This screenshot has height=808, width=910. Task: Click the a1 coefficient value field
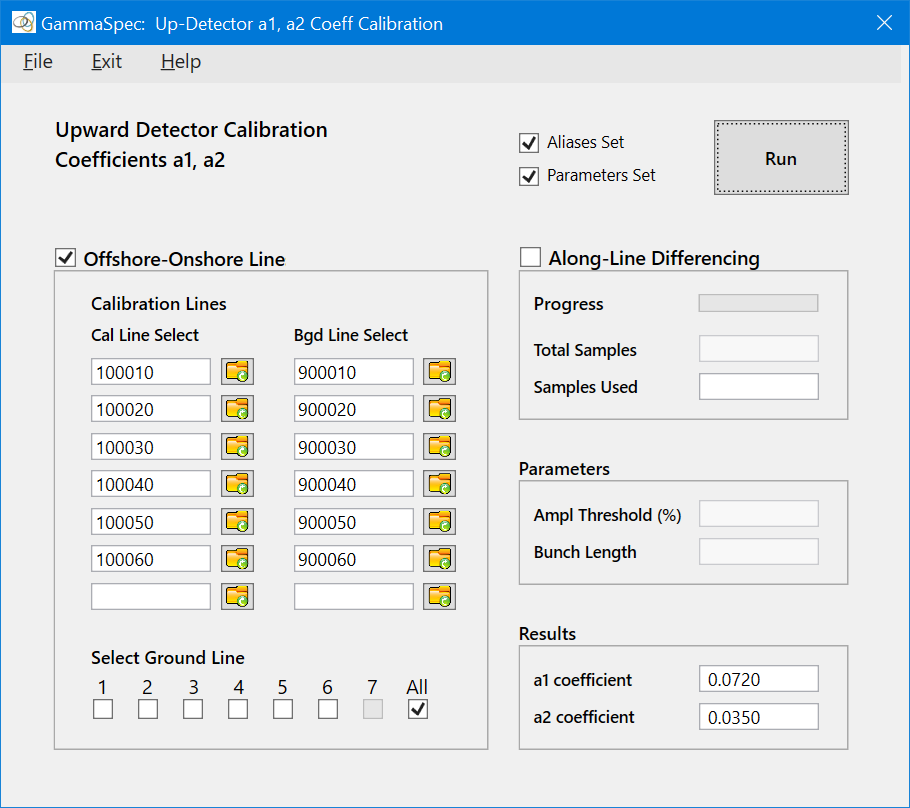click(758, 680)
